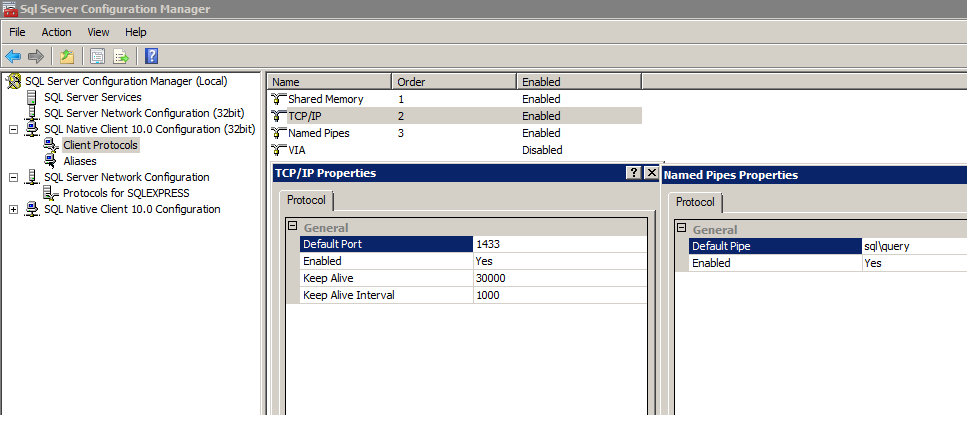Edit the Keep Alive value 30000
This screenshot has height=422, width=967.
click(x=559, y=278)
